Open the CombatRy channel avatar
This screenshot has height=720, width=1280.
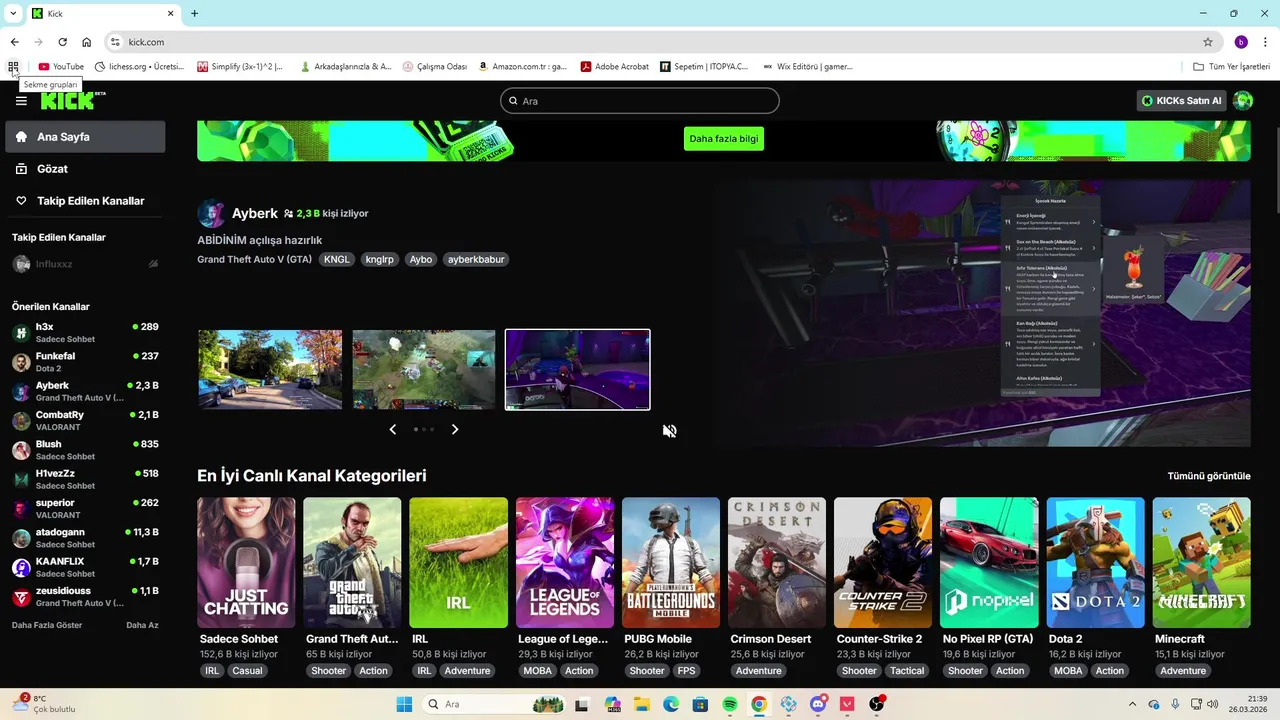coord(21,421)
